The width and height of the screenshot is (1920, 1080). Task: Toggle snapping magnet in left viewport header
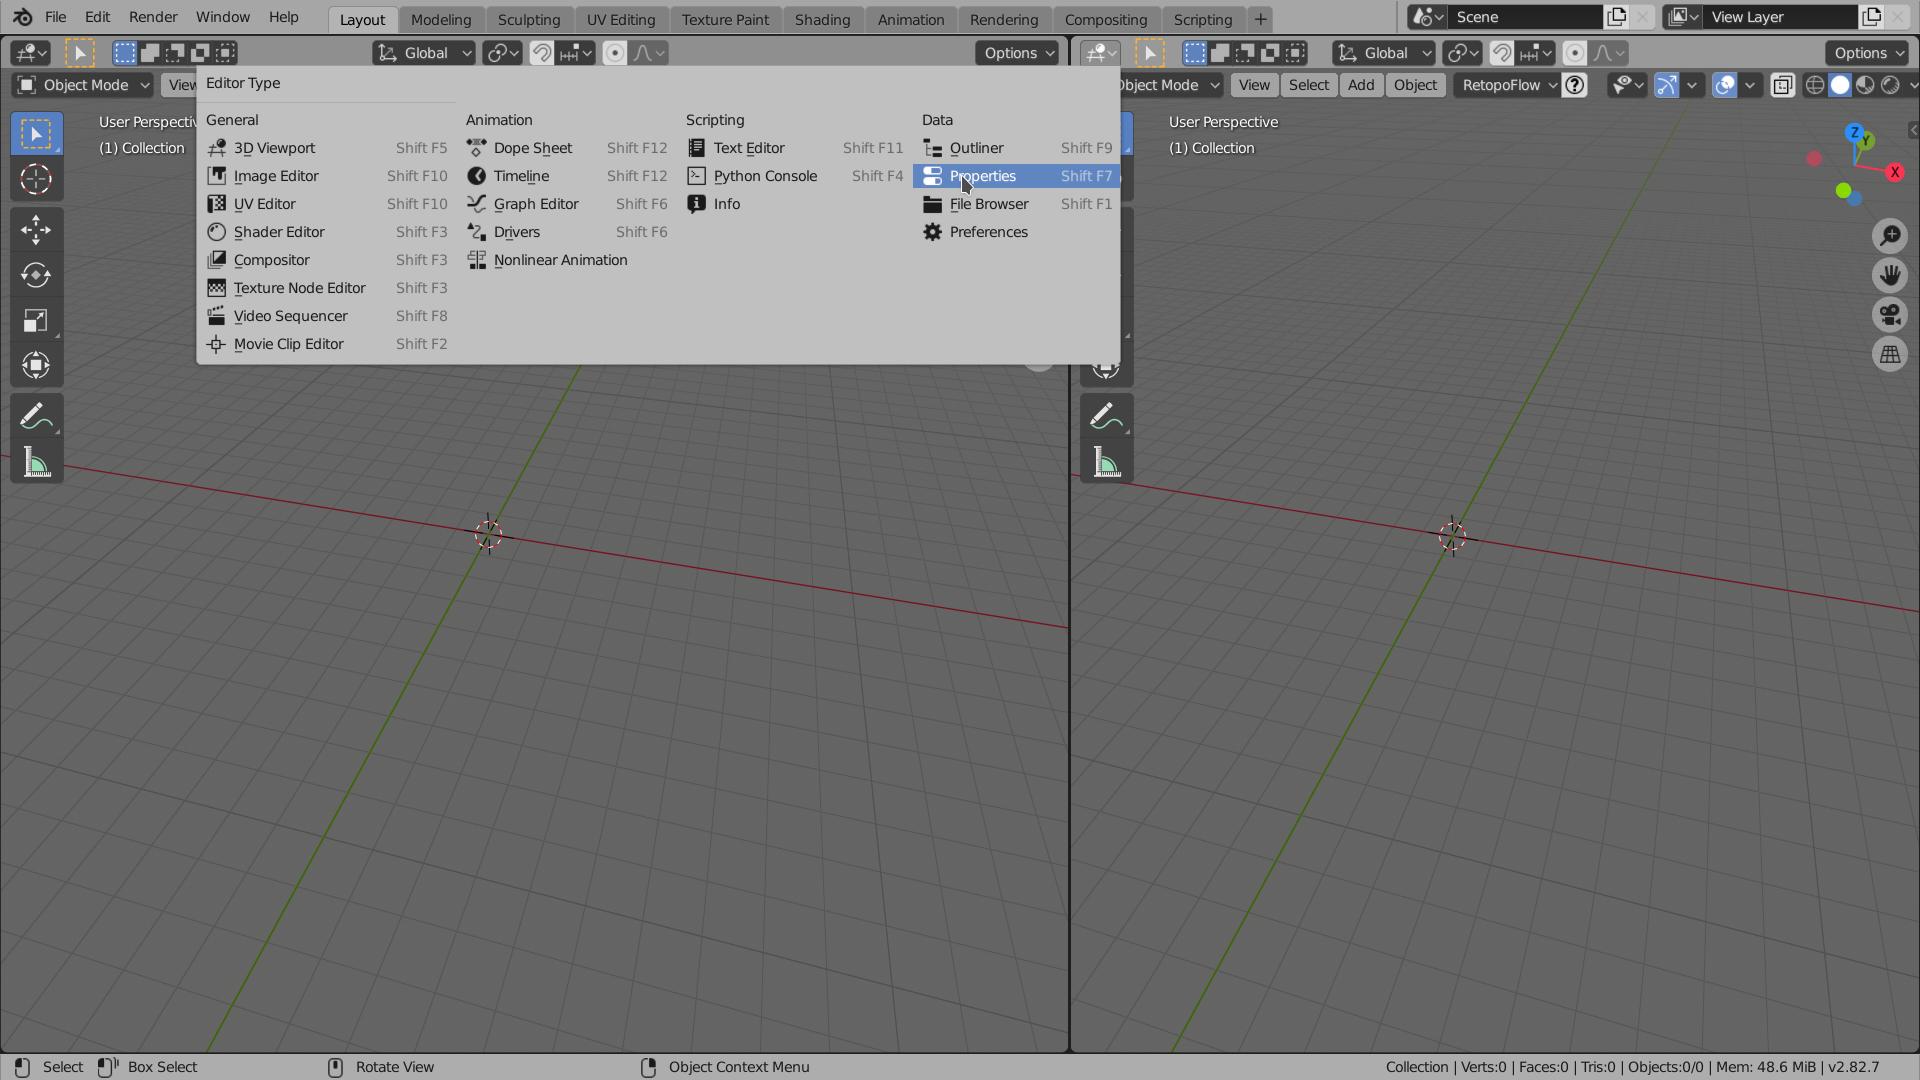coord(541,53)
